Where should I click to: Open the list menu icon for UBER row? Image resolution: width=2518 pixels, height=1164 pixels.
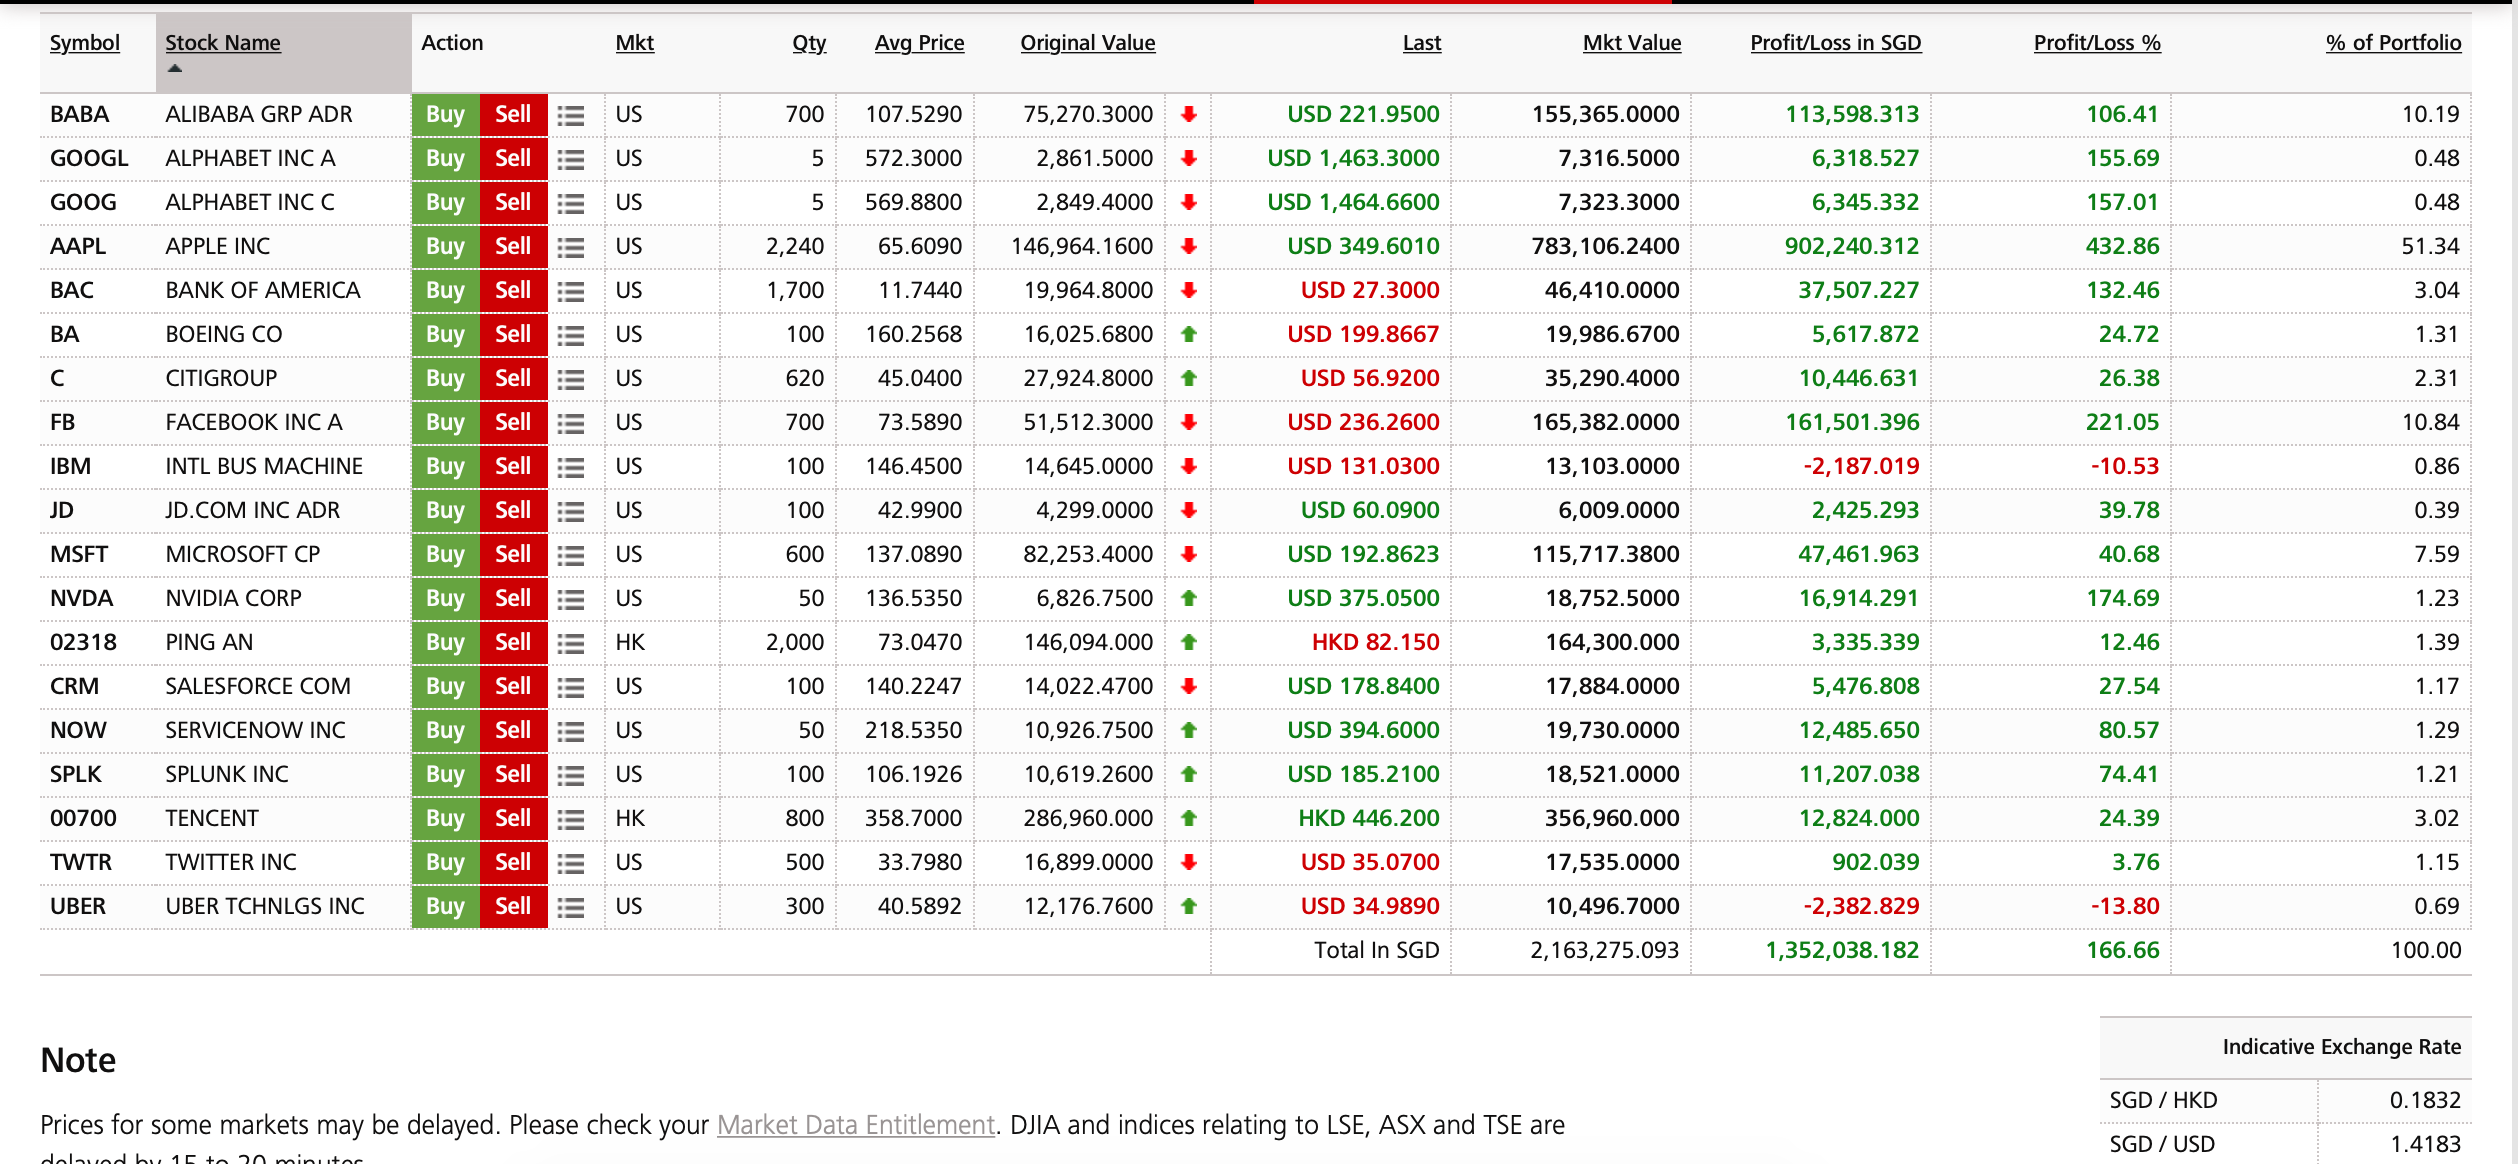click(x=571, y=907)
